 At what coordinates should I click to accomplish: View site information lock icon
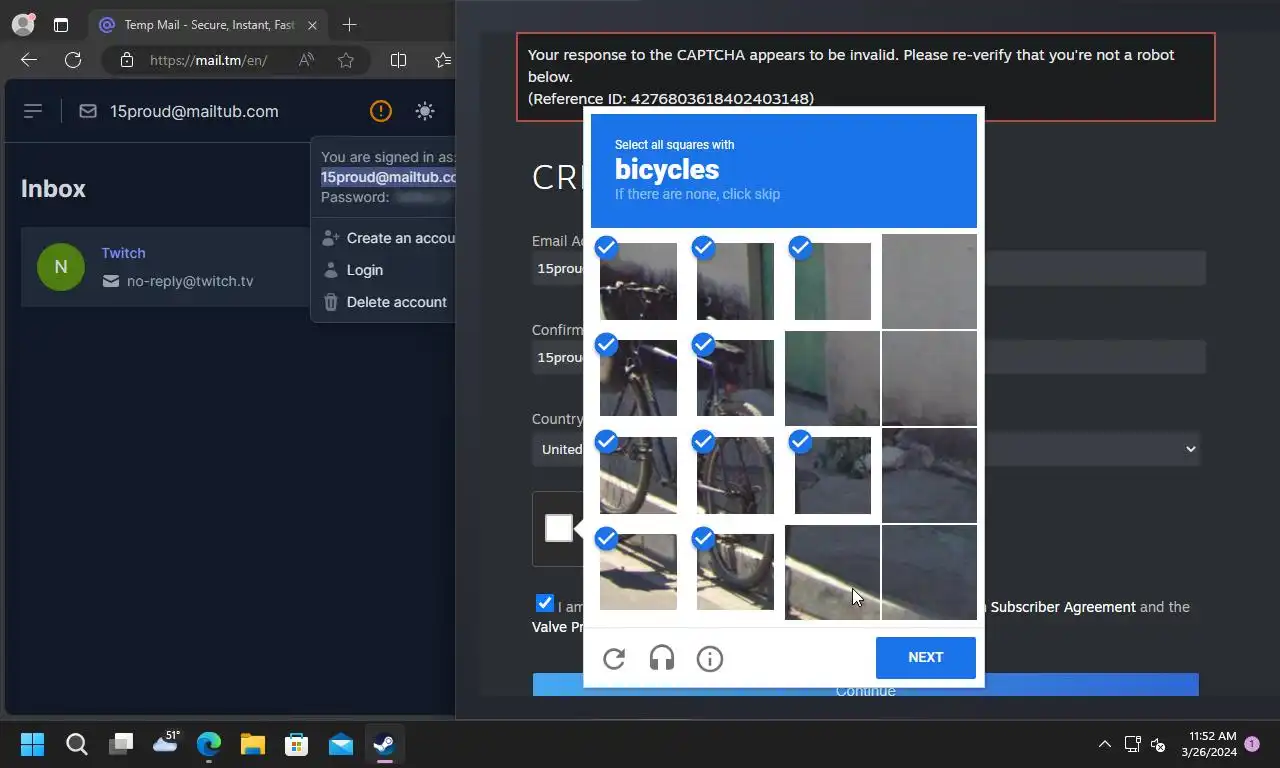pos(126,60)
